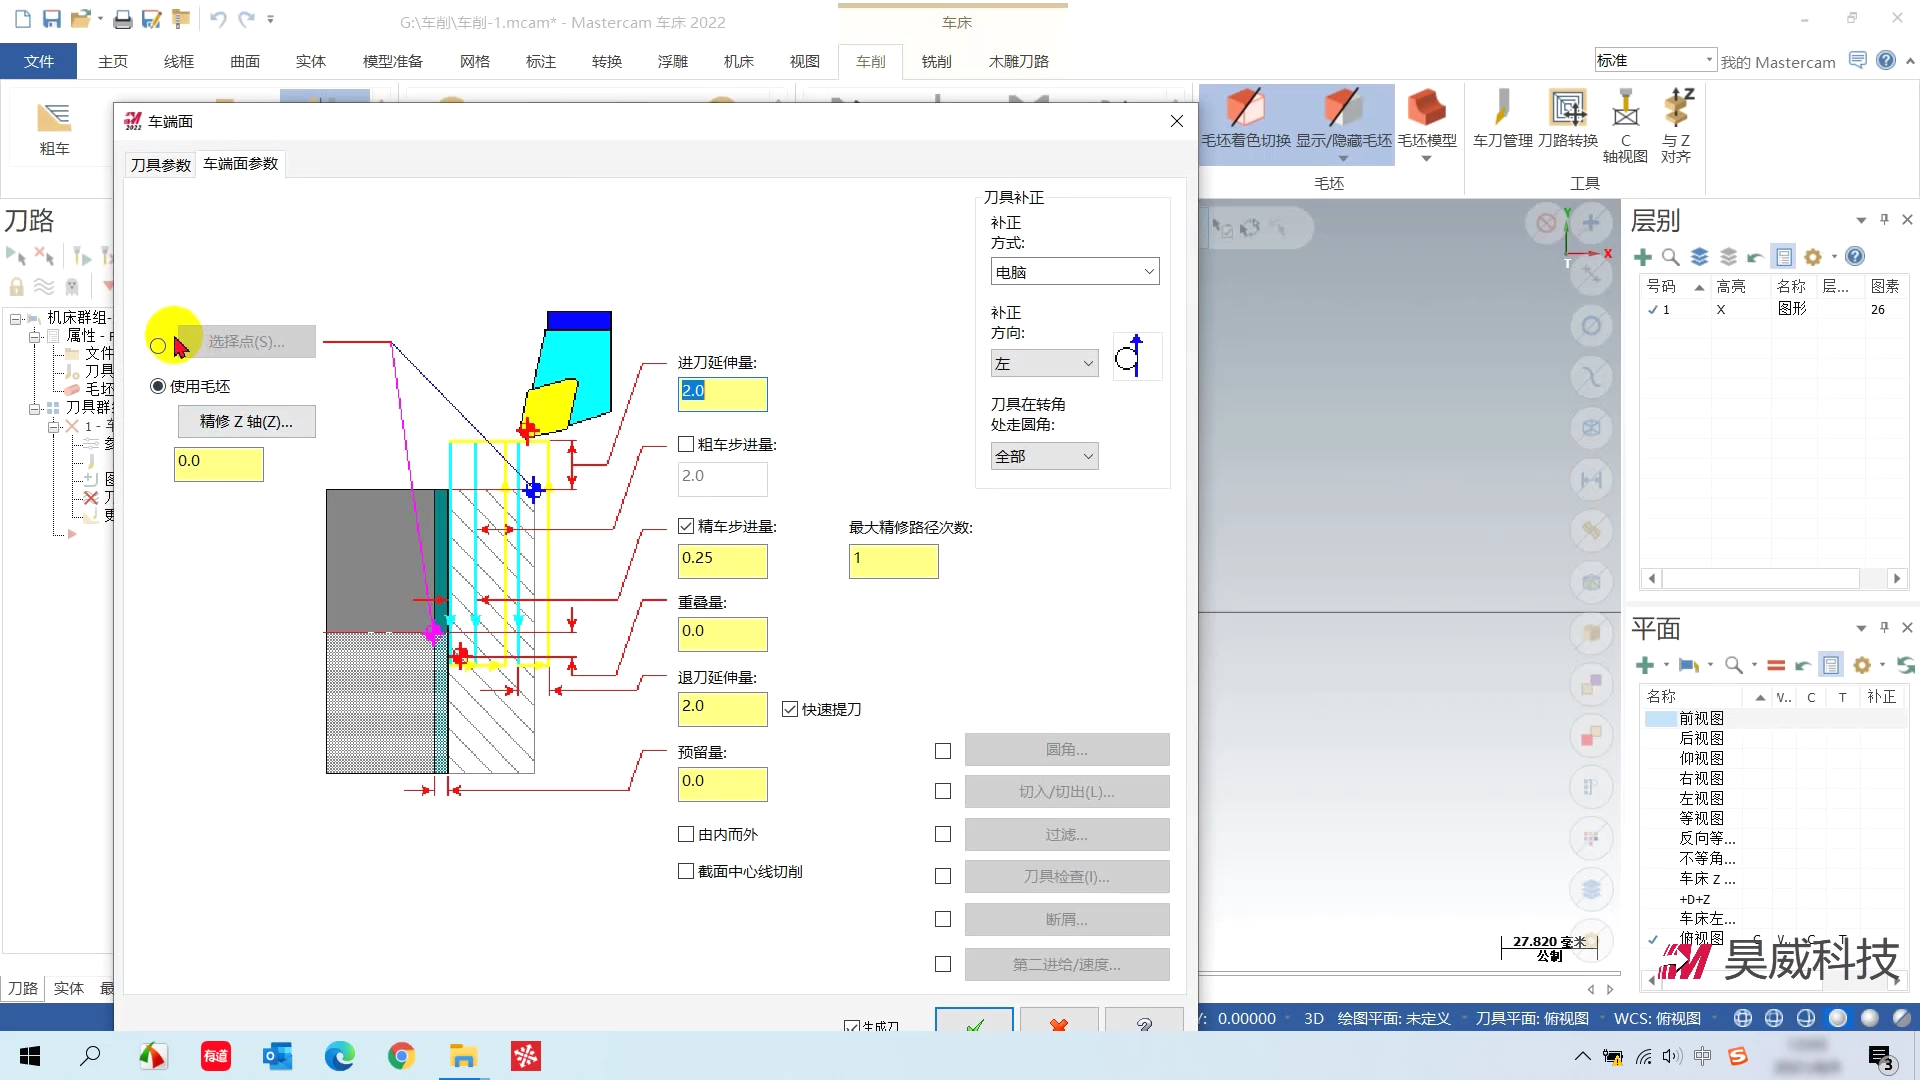Click the 精修 Z 轴(Z)... button
This screenshot has width=1920, height=1080.
pos(246,422)
